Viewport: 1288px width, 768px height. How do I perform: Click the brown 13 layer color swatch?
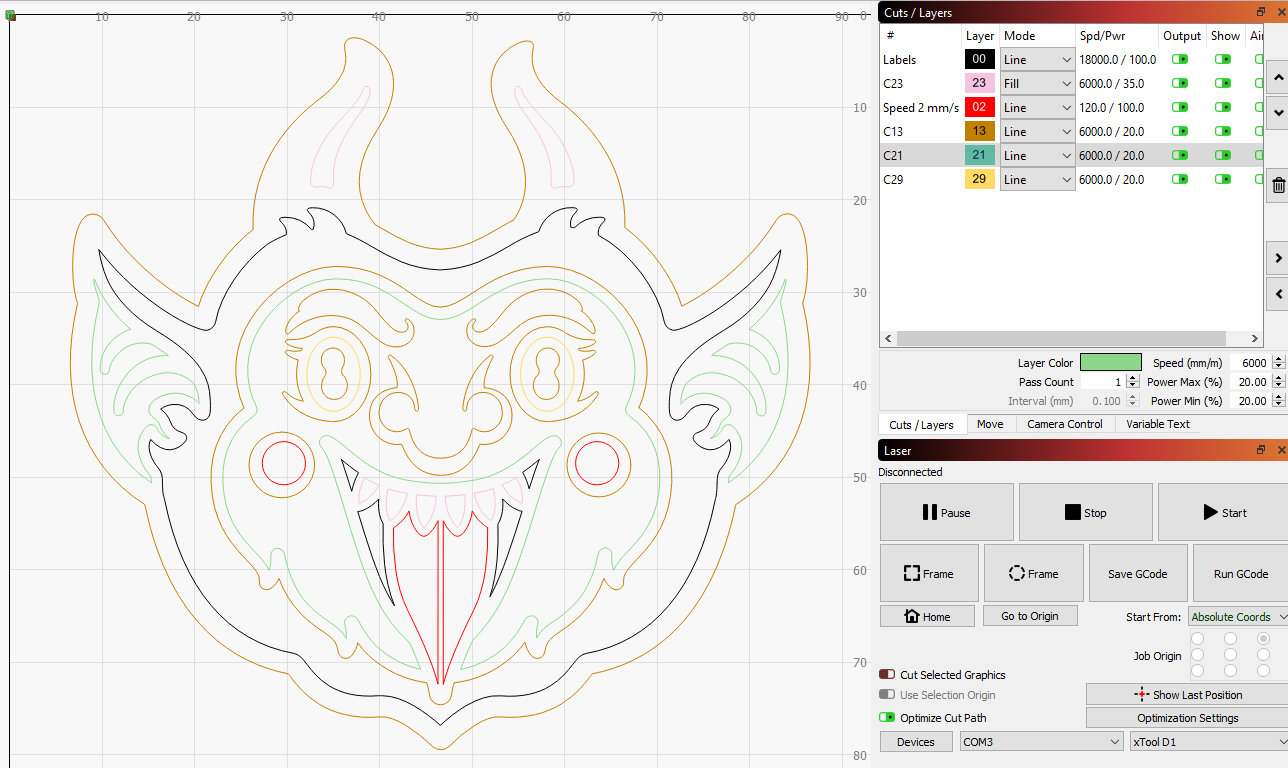coord(980,131)
